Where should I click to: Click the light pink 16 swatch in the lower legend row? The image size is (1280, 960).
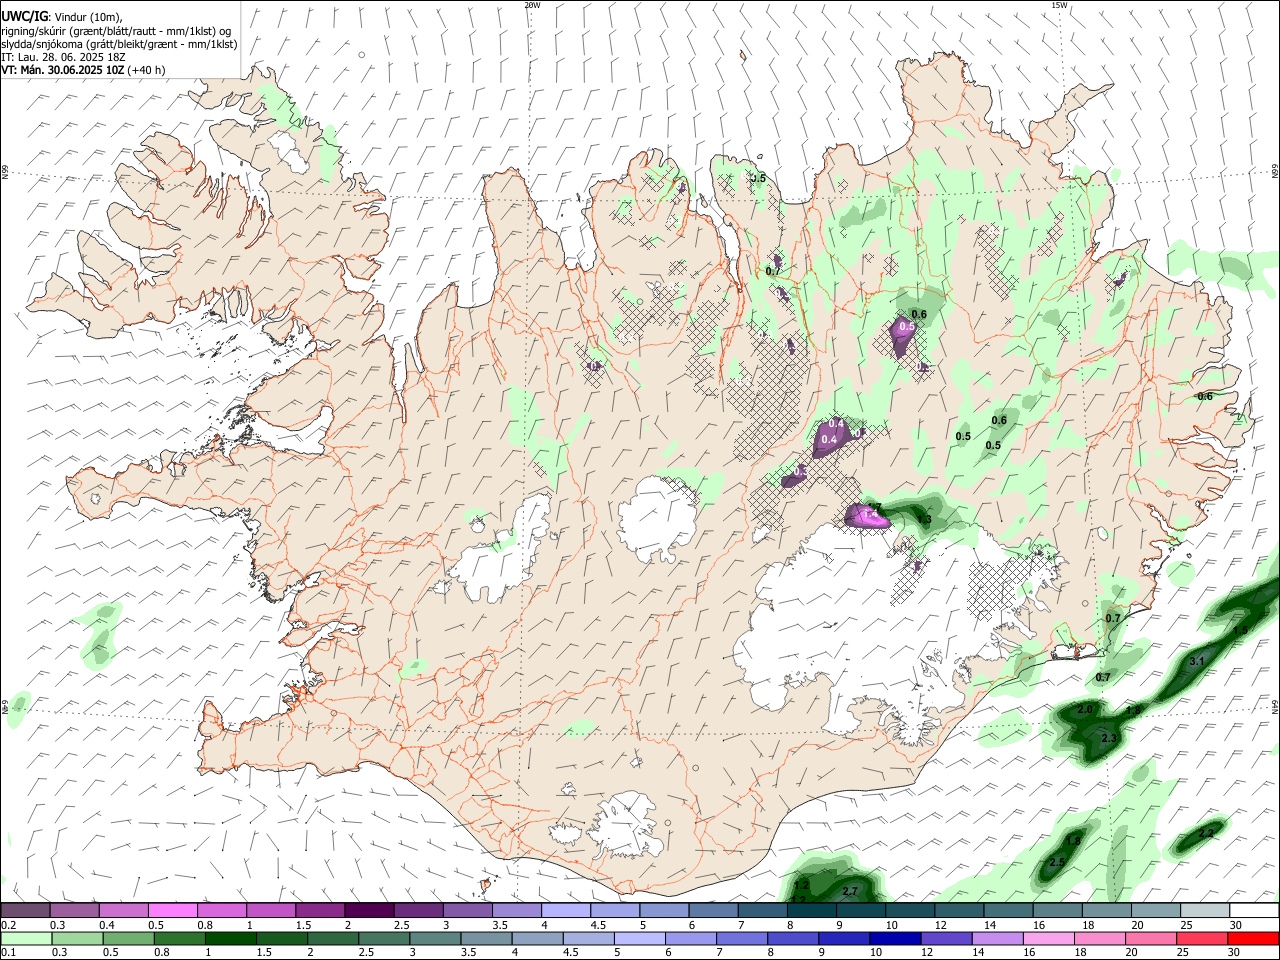1048,938
